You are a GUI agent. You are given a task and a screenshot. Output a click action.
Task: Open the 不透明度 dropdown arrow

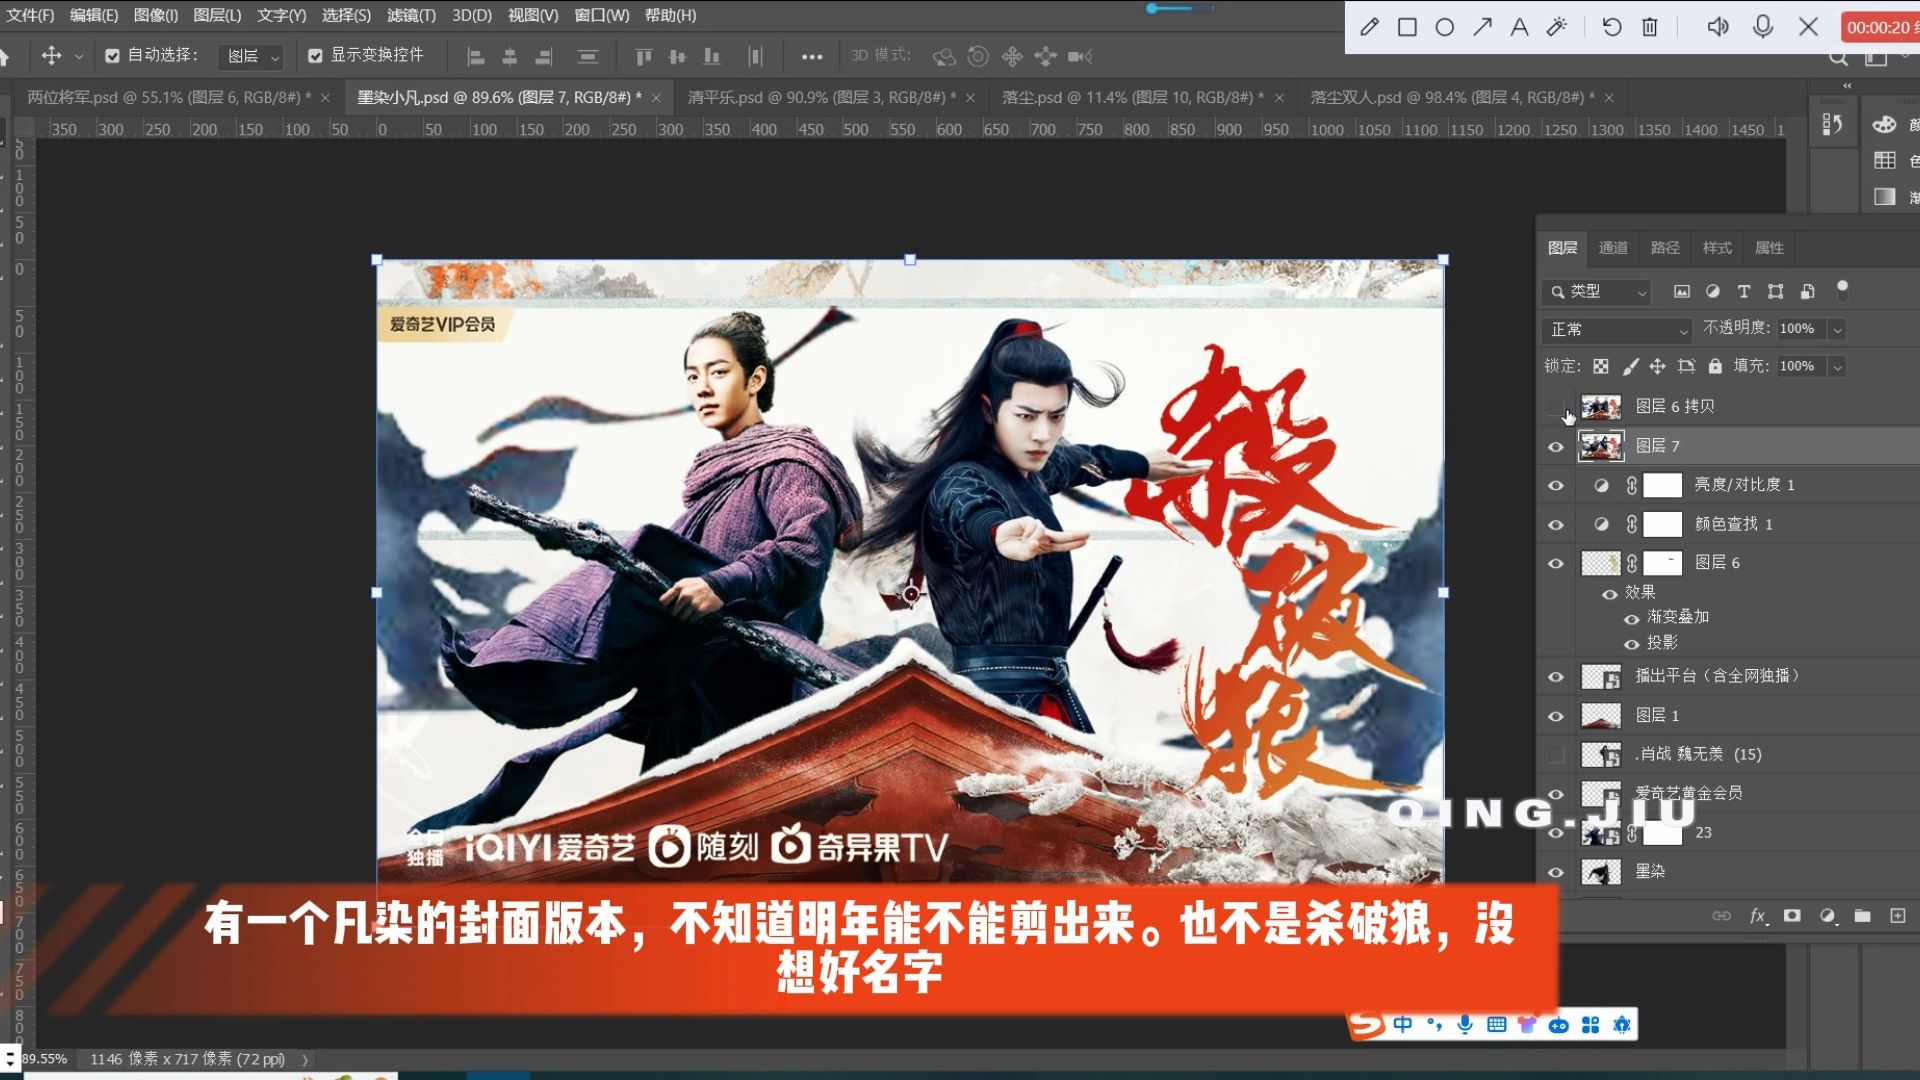tap(1838, 329)
